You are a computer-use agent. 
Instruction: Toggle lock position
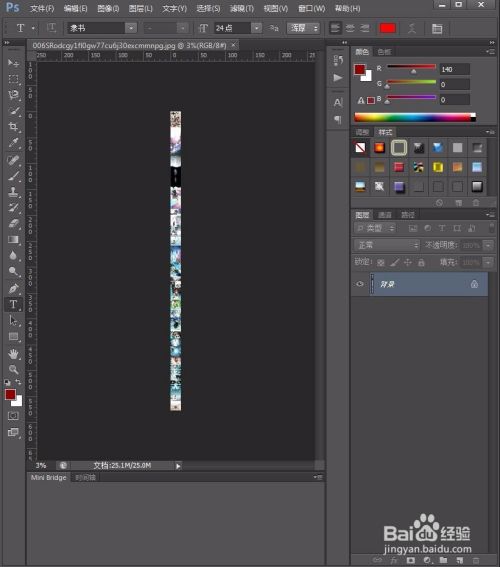coord(408,263)
